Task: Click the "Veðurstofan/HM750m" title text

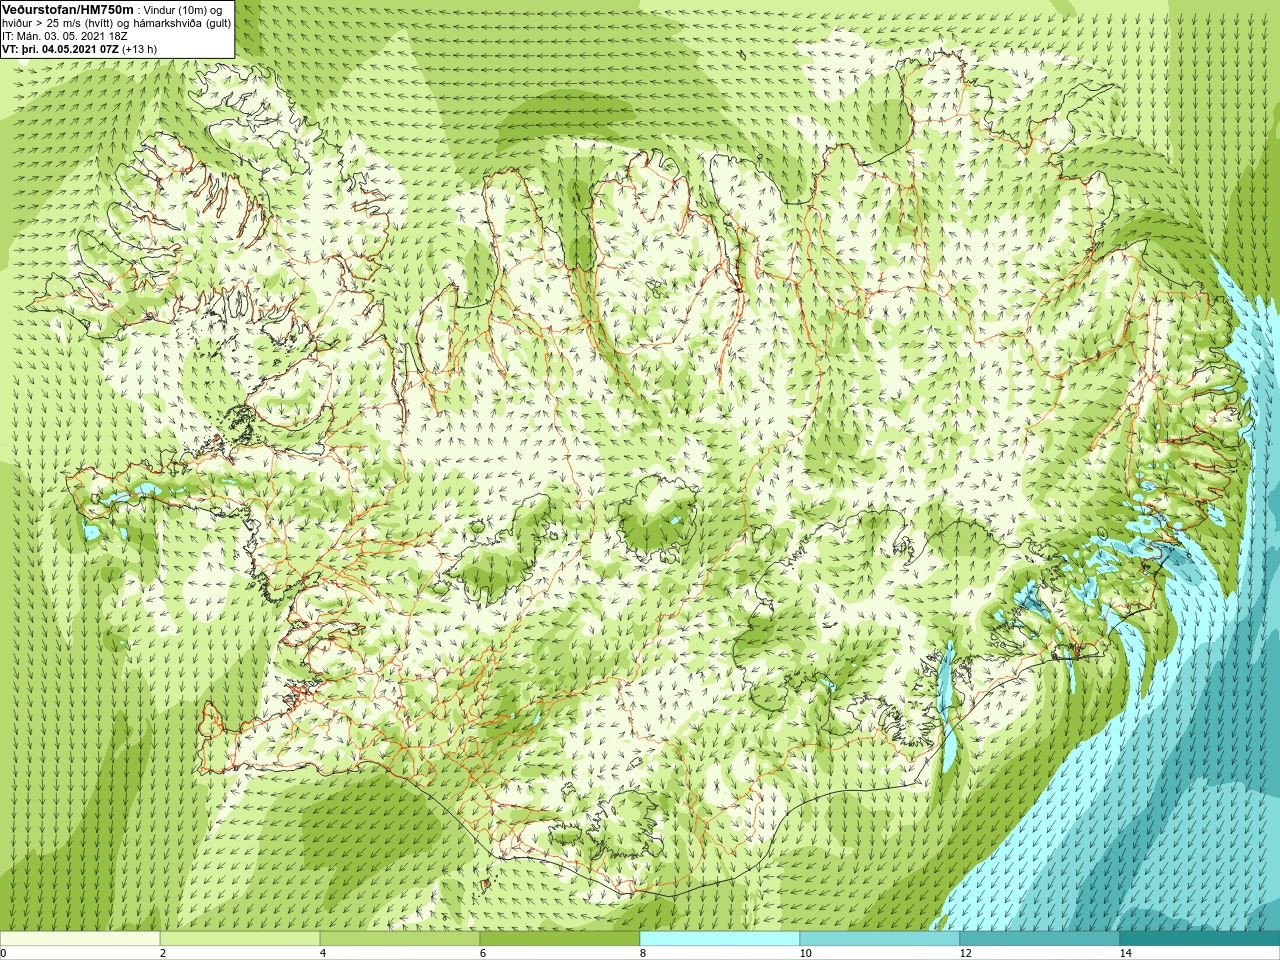Action: coord(67,9)
